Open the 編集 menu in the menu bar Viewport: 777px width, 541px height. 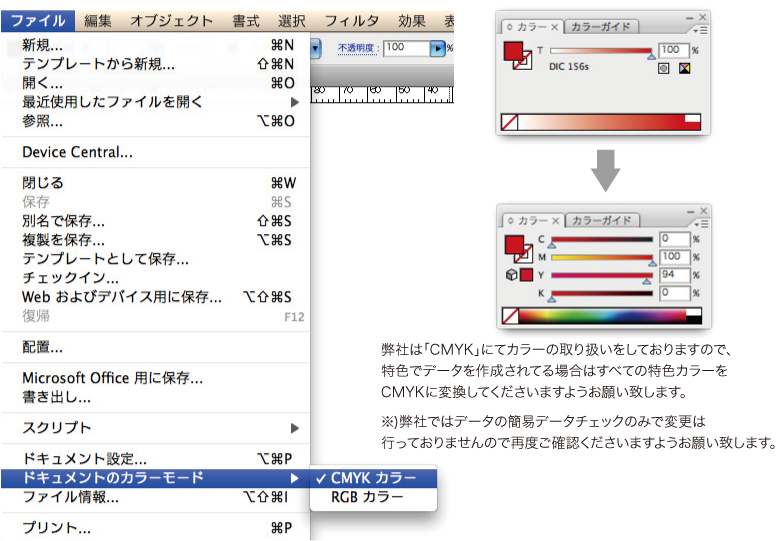click(x=98, y=20)
